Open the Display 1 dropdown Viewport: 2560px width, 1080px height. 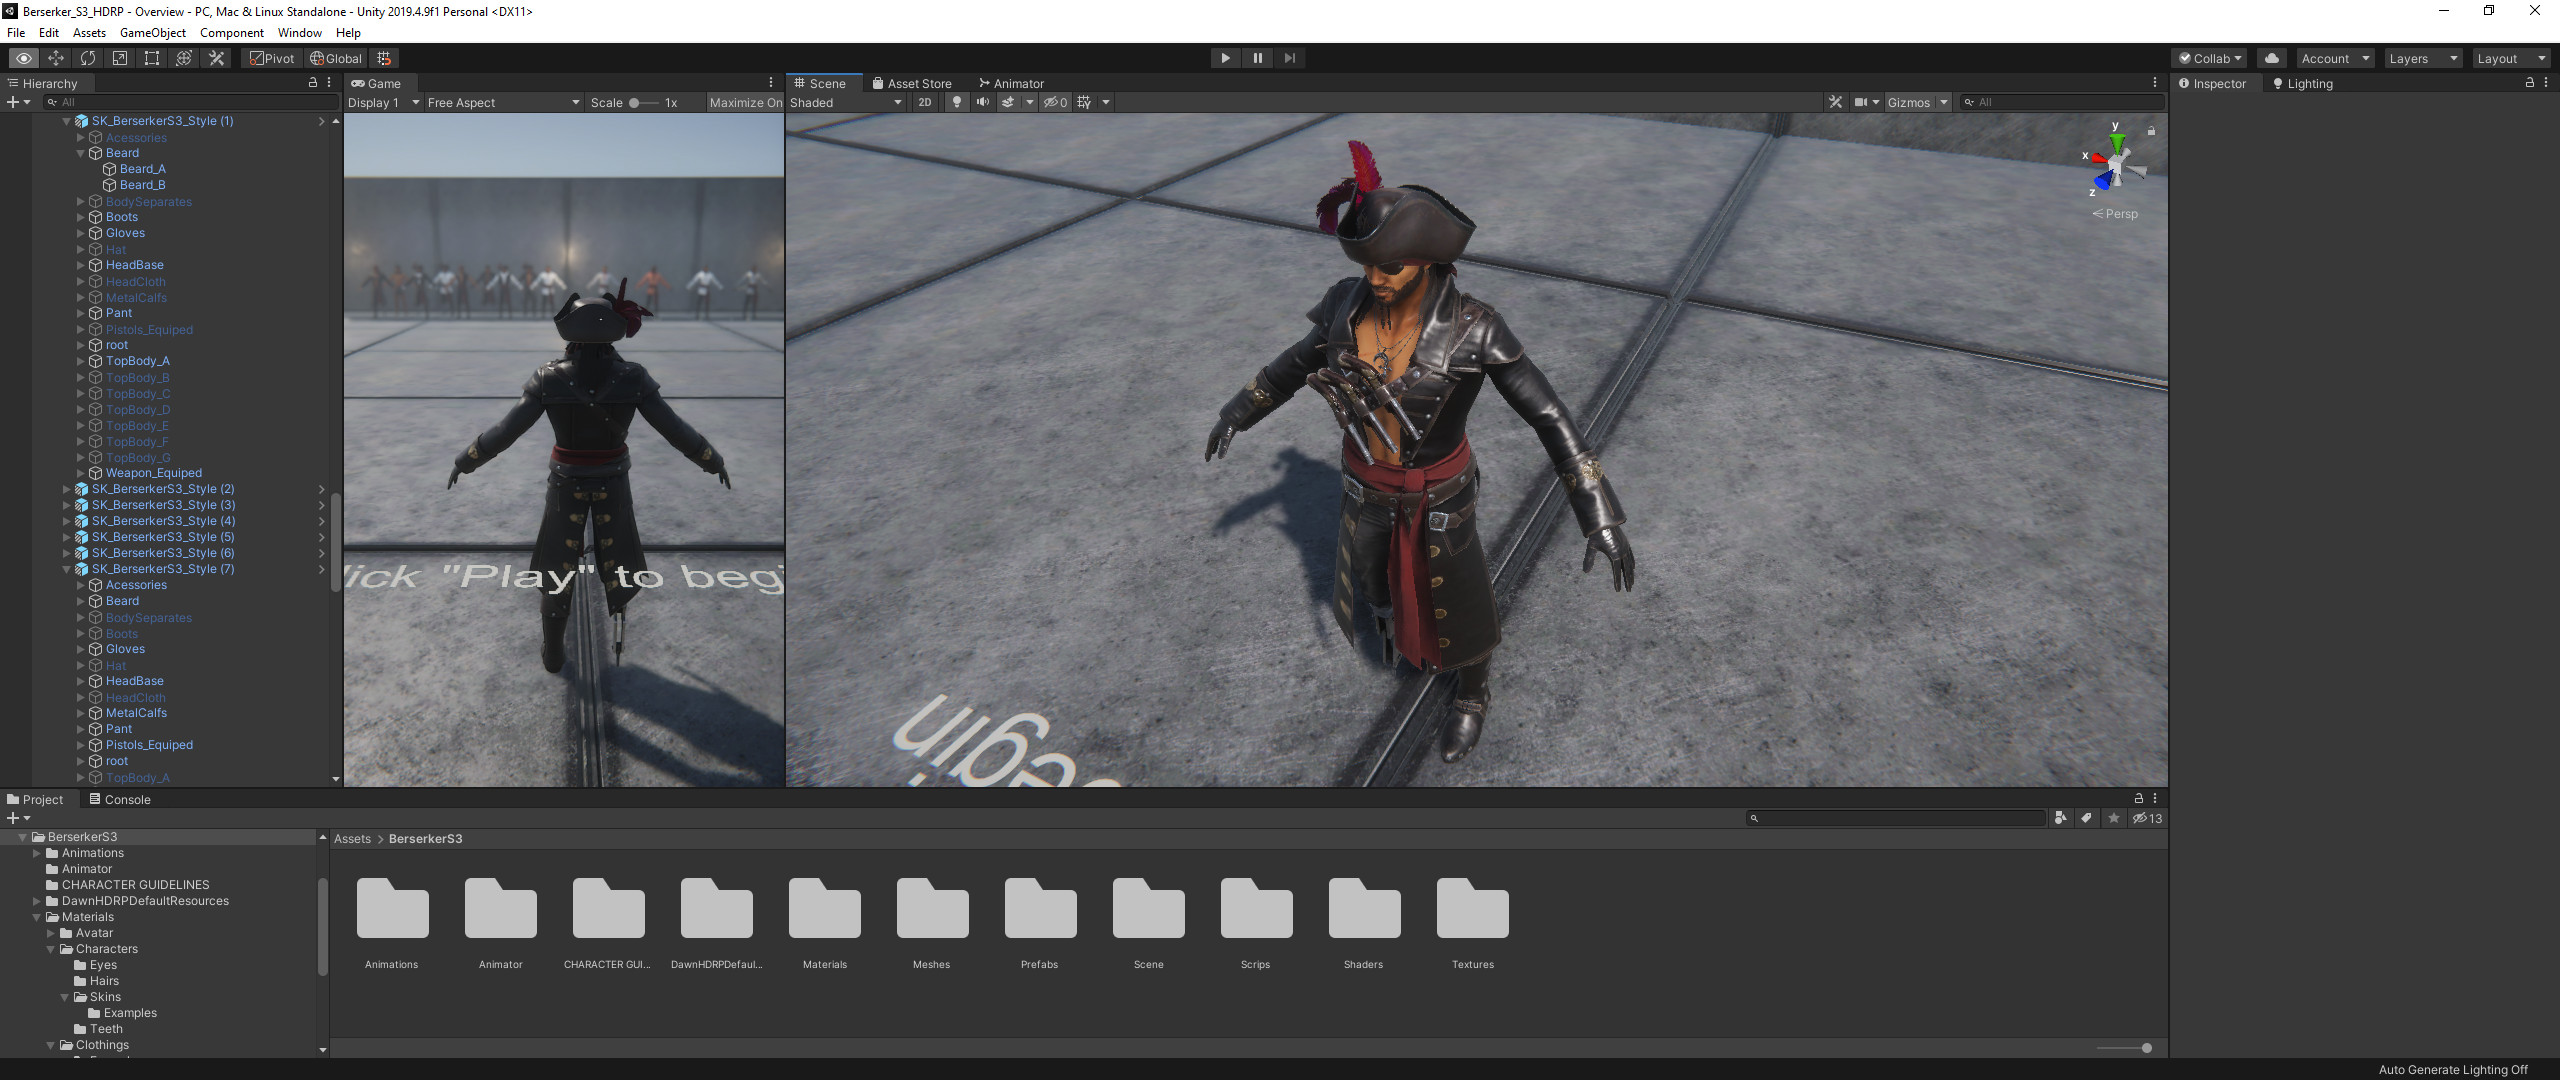tap(384, 102)
